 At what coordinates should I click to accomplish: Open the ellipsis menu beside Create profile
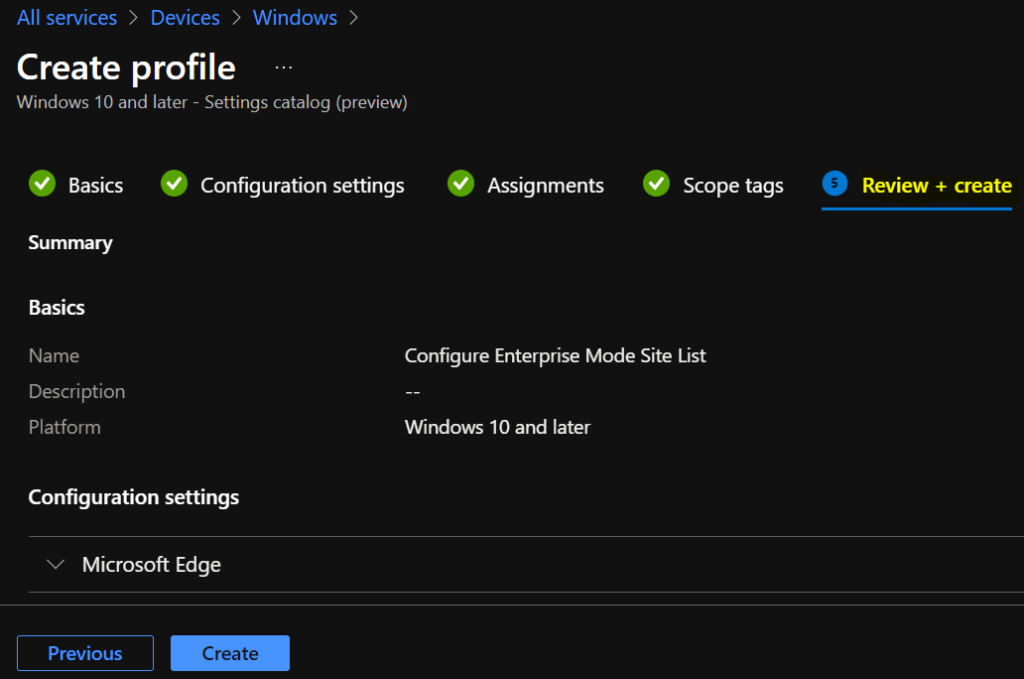coord(283,67)
